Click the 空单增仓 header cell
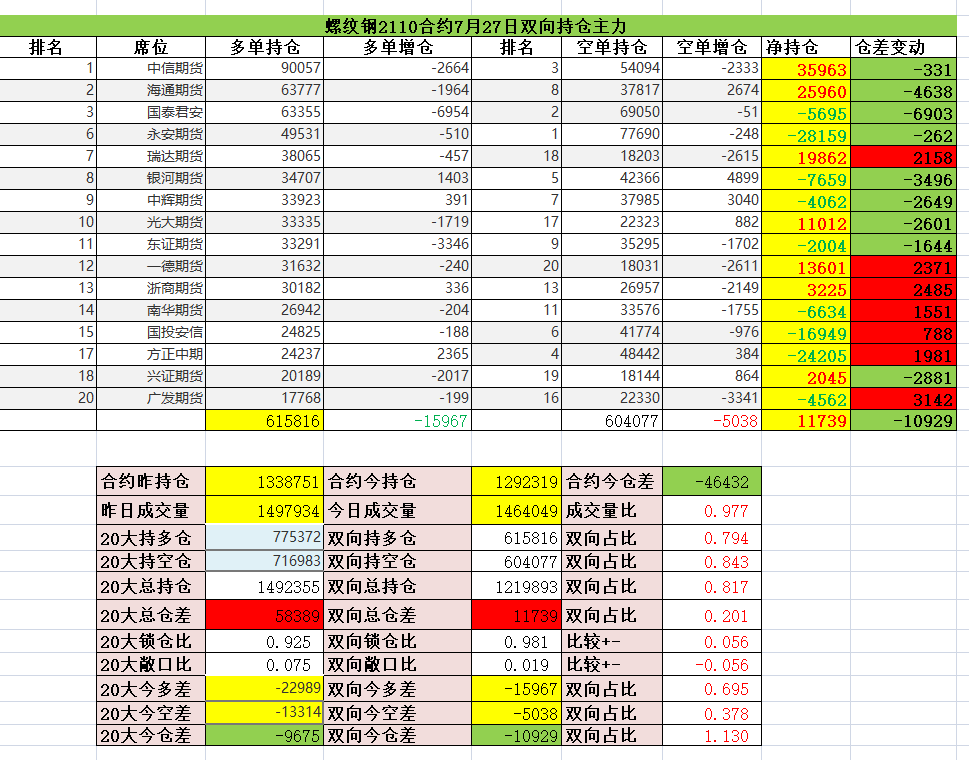This screenshot has height=760, width=969. tap(711, 47)
